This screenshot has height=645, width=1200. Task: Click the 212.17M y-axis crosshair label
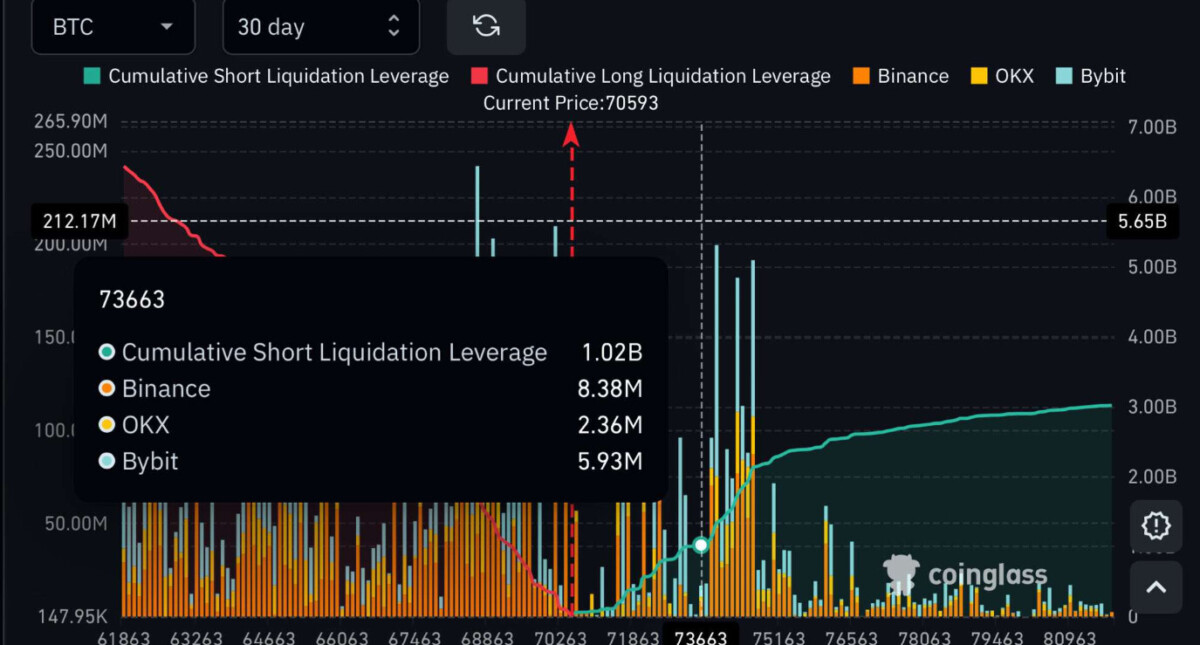[79, 220]
